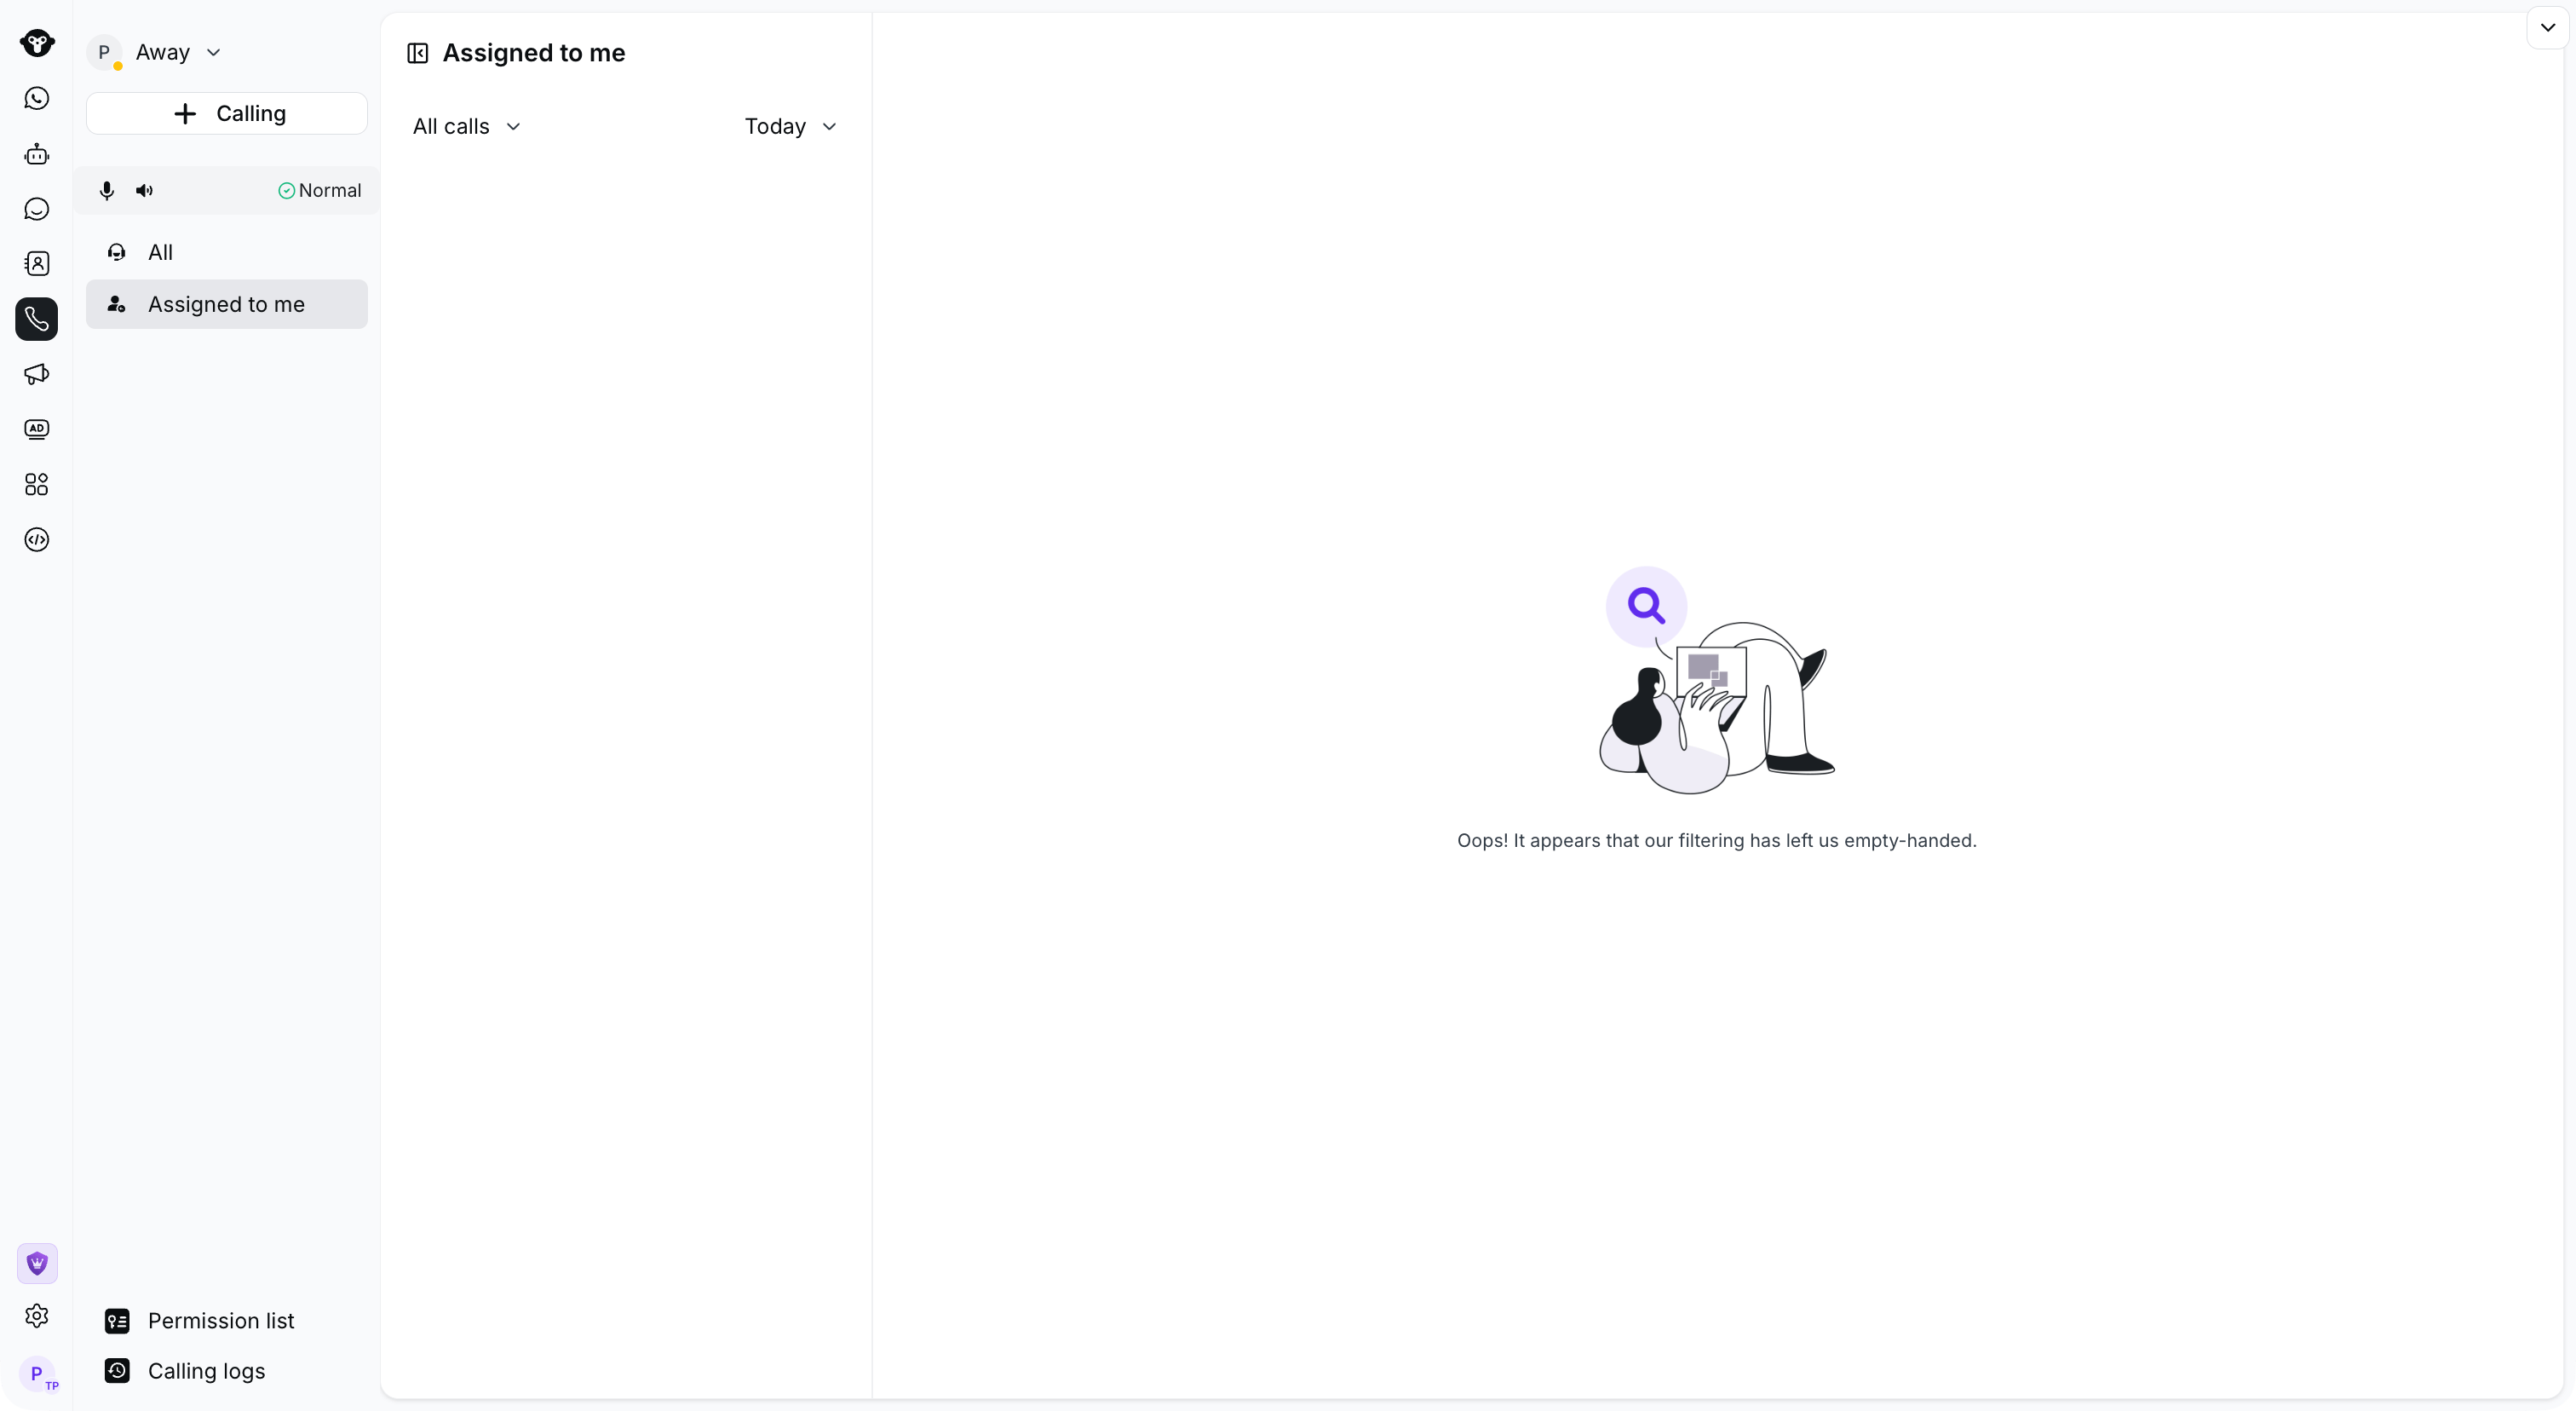Collapse the sidebar panel toggle icon

pos(418,53)
